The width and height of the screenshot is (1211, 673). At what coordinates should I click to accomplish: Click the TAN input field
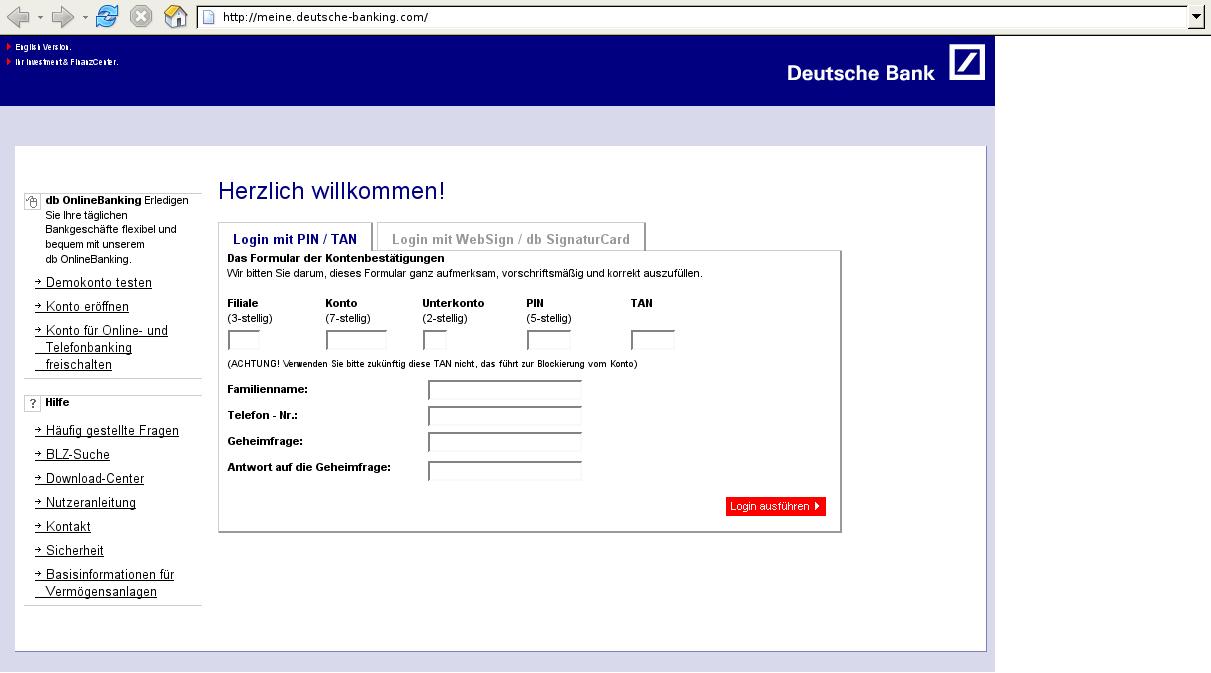653,340
